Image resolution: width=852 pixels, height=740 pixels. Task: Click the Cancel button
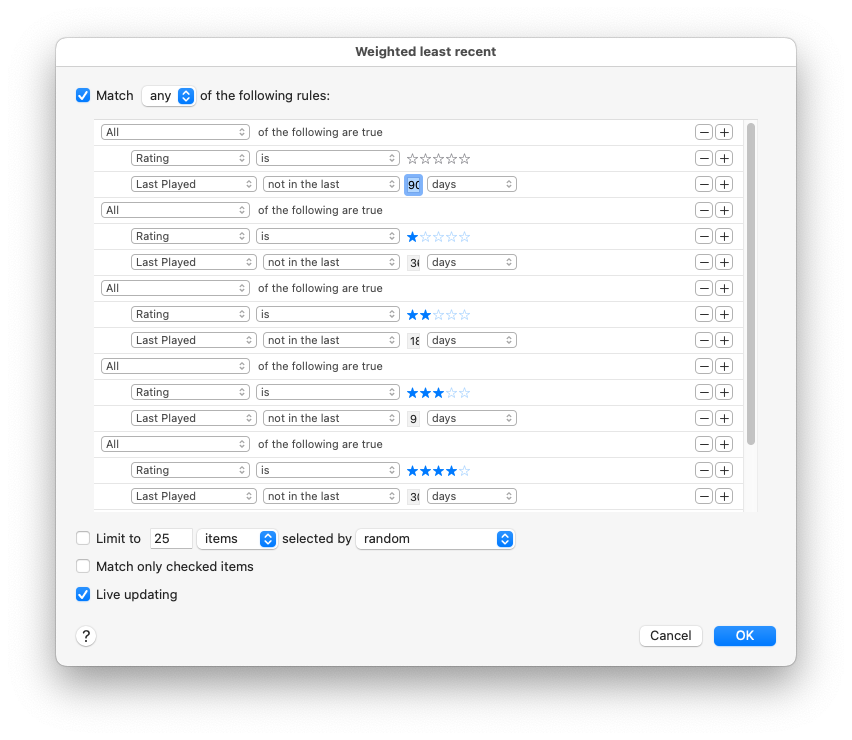click(670, 636)
